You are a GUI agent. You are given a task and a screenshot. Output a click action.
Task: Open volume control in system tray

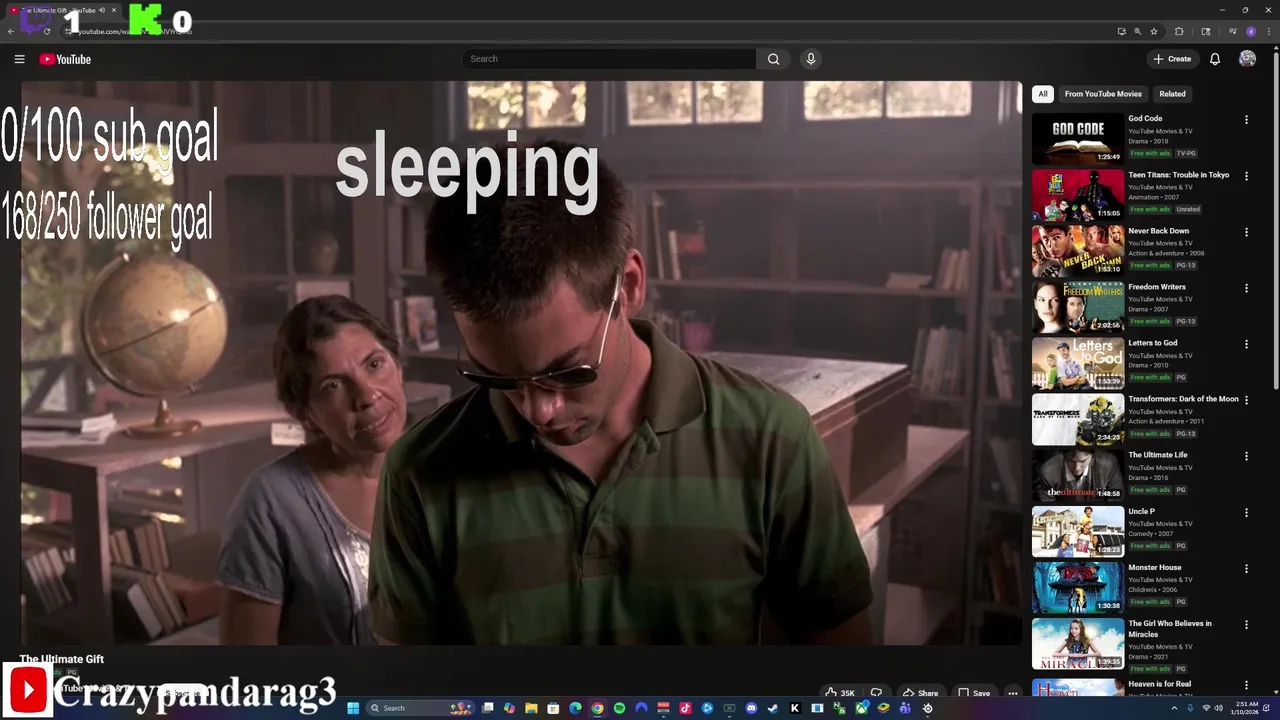click(1218, 708)
